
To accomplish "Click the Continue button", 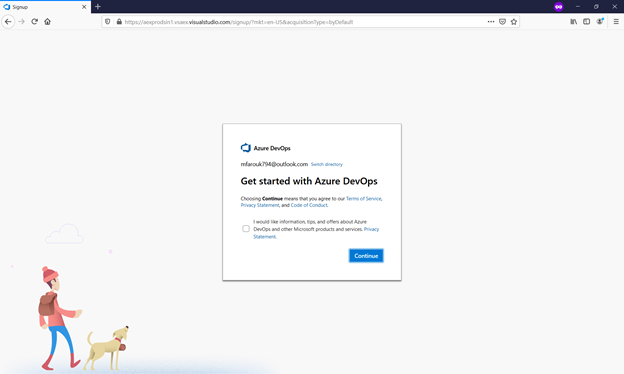I will pos(366,256).
